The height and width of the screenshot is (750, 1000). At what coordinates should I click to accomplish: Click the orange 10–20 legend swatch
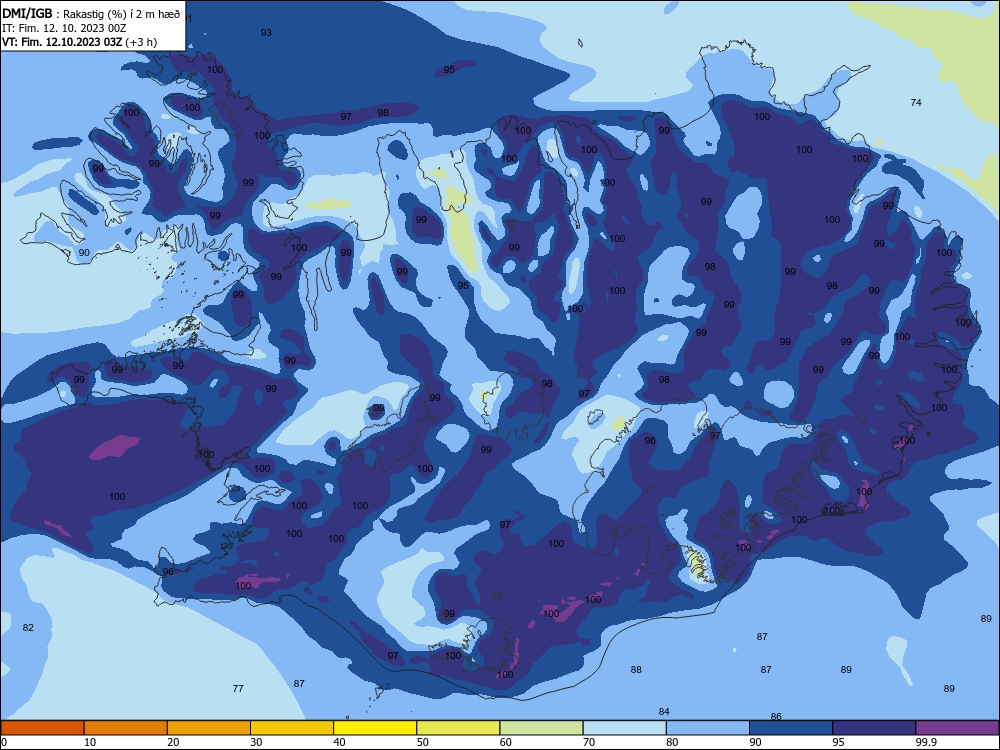pos(126,728)
